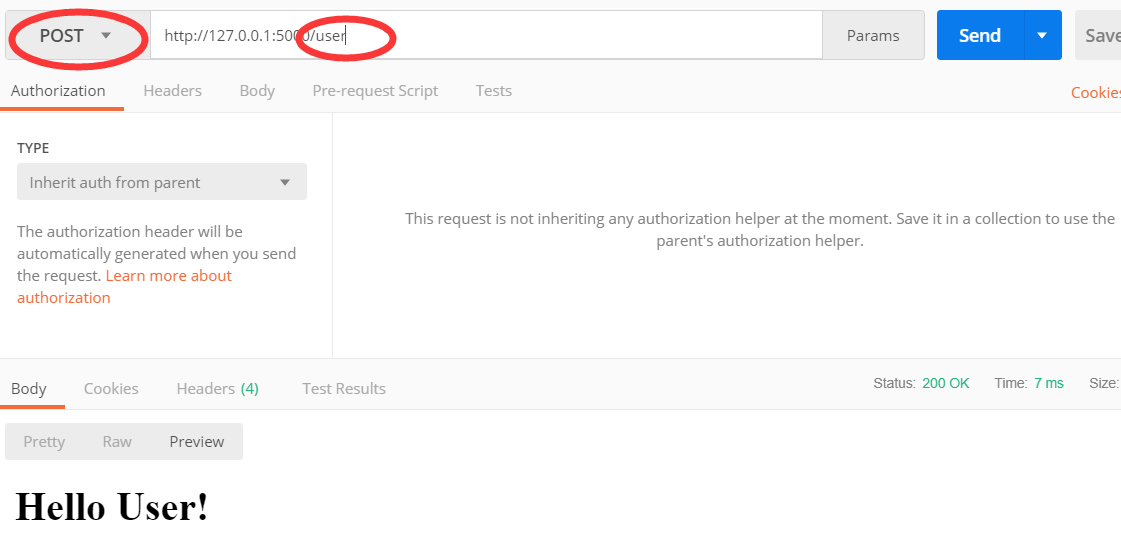Open the Test Results tab

pos(344,389)
